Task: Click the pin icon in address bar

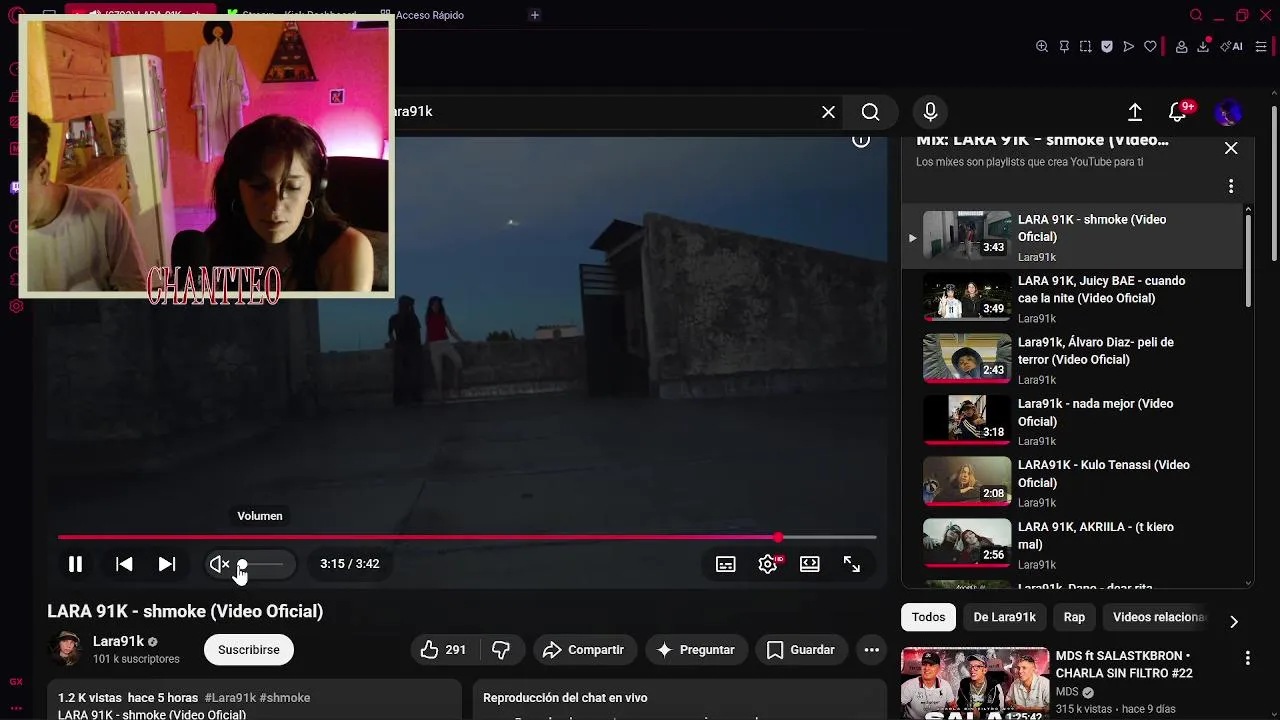Action: pos(1064,47)
